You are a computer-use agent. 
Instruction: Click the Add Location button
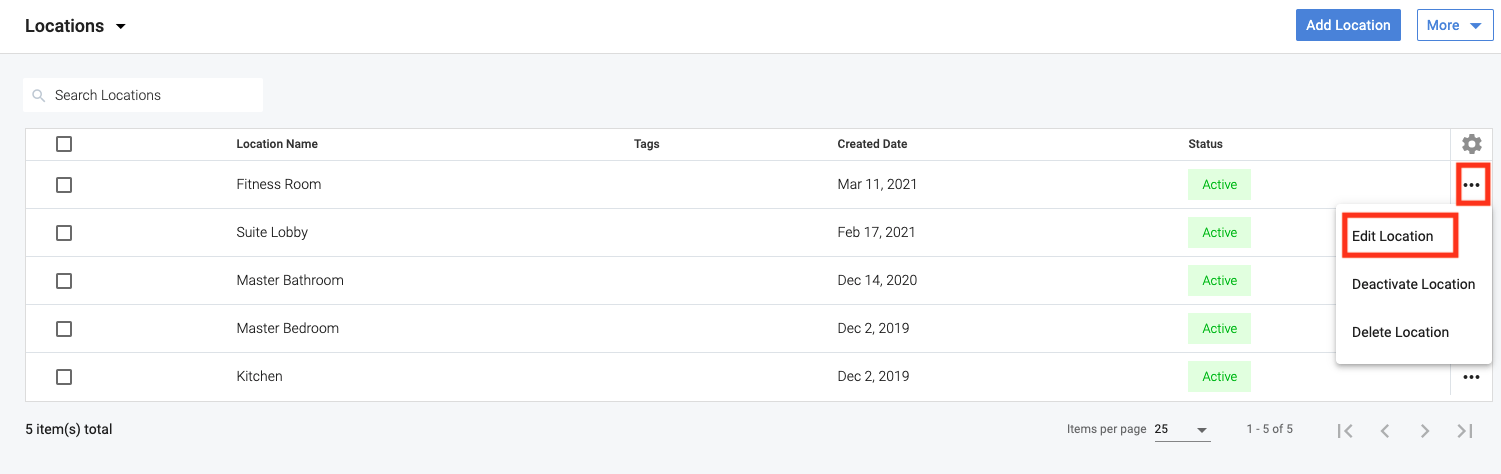(x=1348, y=26)
